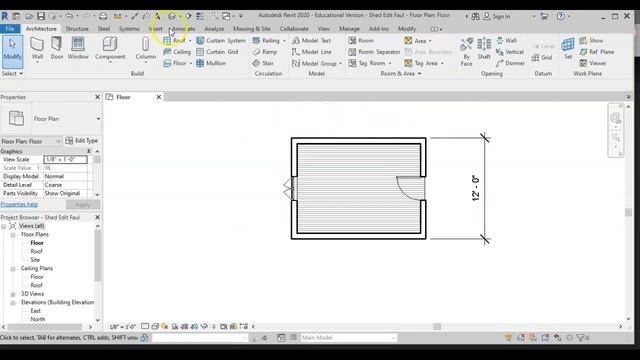Image resolution: width=640 pixels, height=360 pixels.
Task: Open the Select dropdown under Modify
Action: click(x=12, y=73)
